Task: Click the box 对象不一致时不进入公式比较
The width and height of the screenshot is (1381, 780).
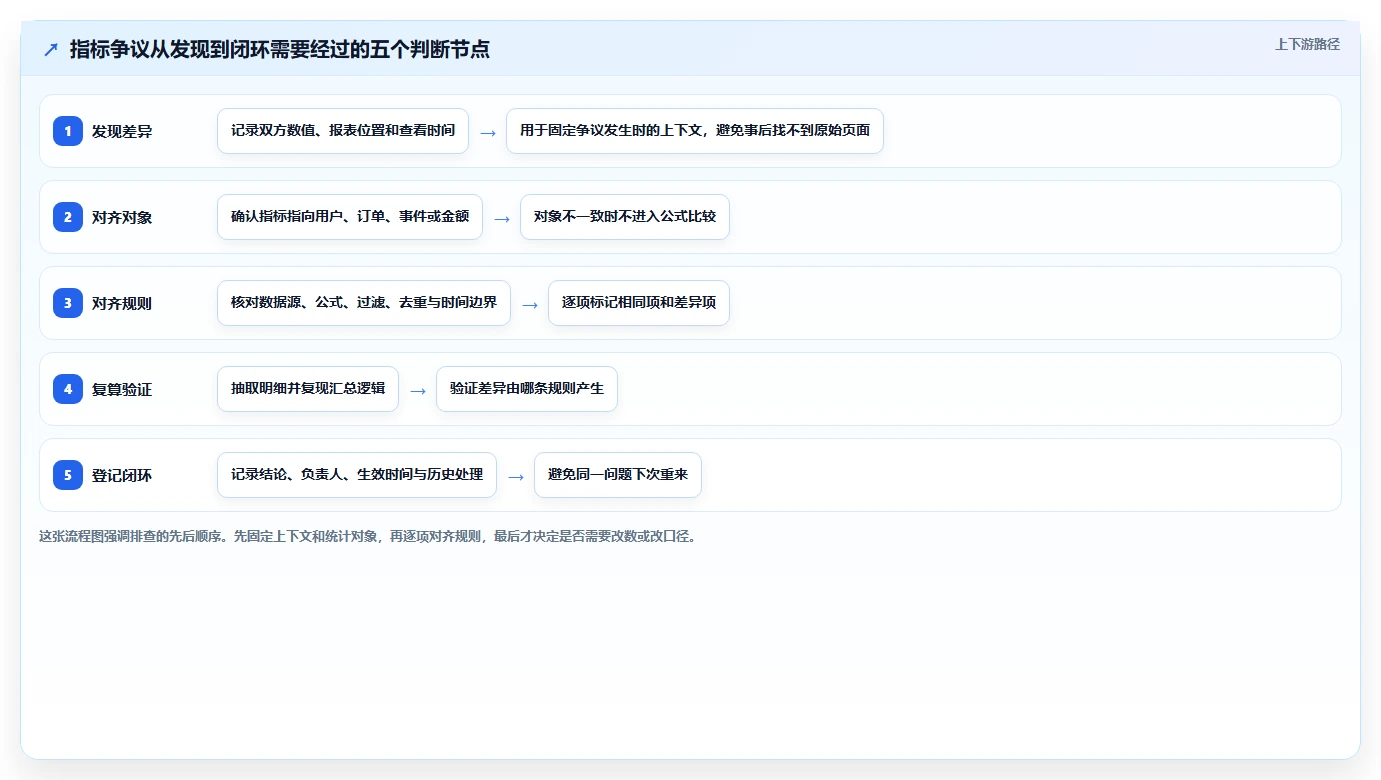Action: click(625, 217)
